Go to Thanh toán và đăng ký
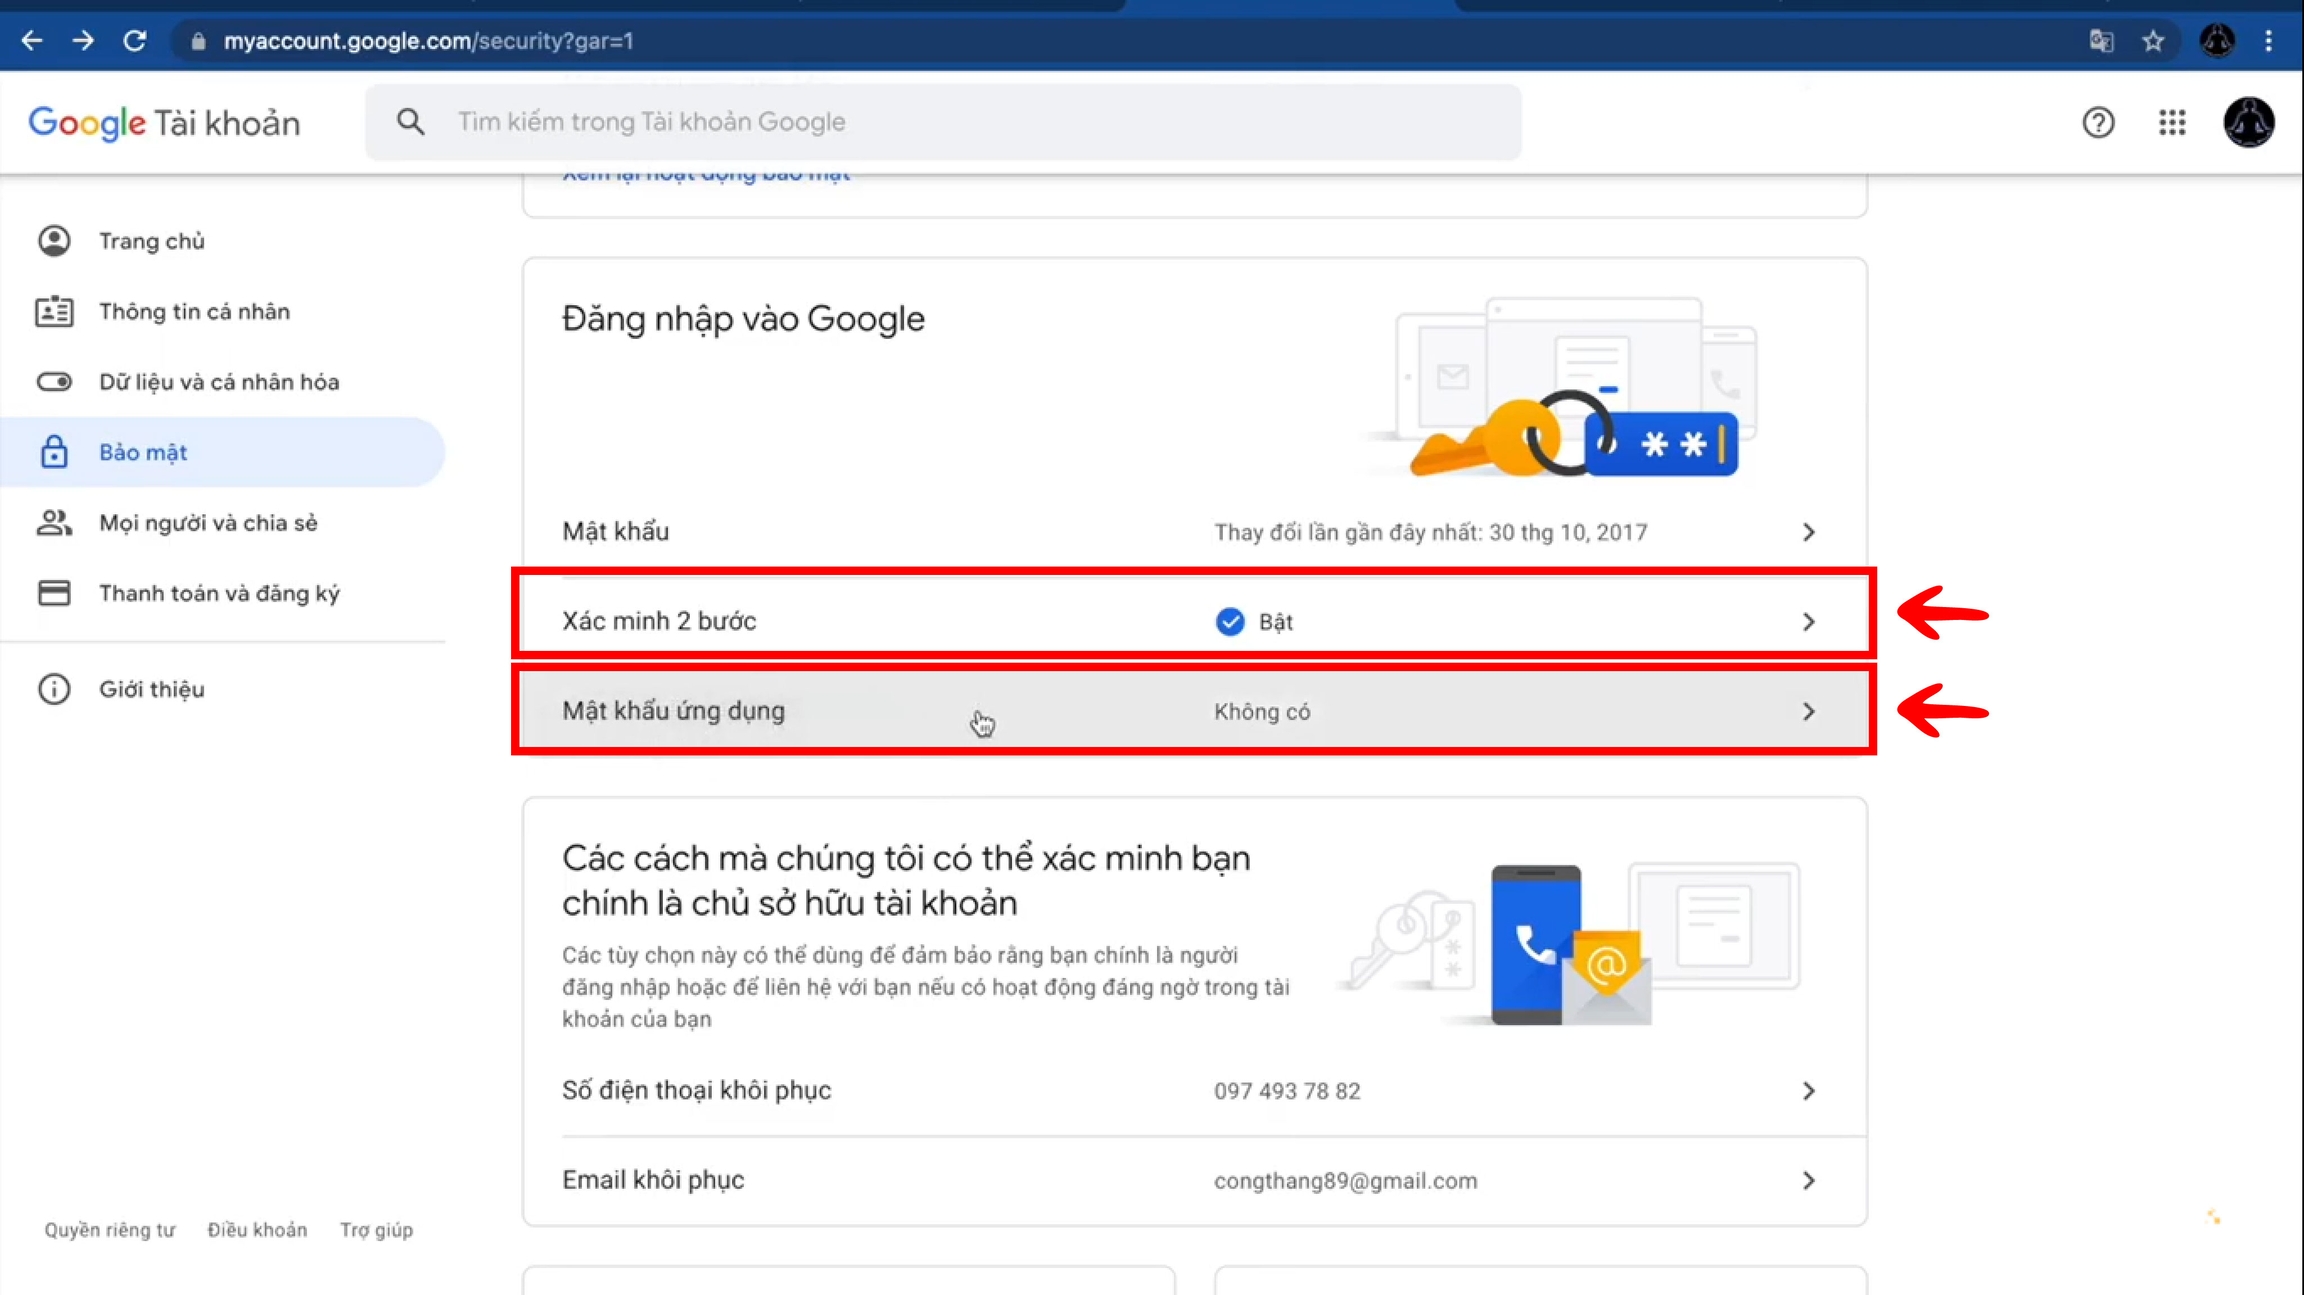 [x=218, y=593]
